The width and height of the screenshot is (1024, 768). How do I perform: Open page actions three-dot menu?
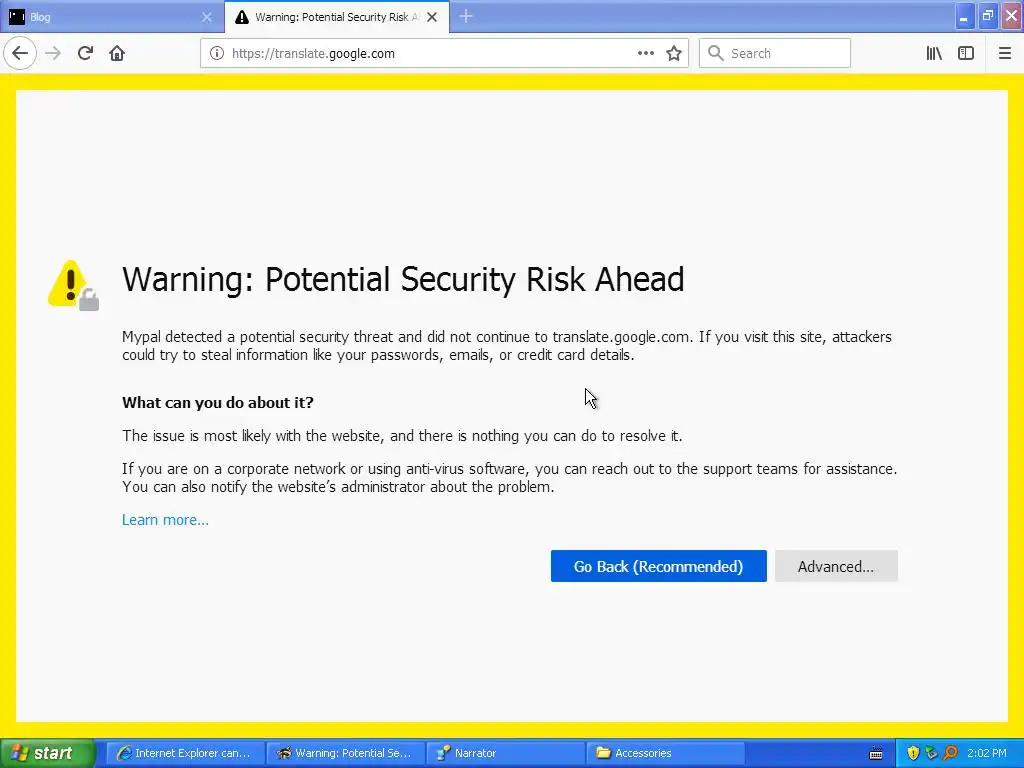tap(646, 53)
